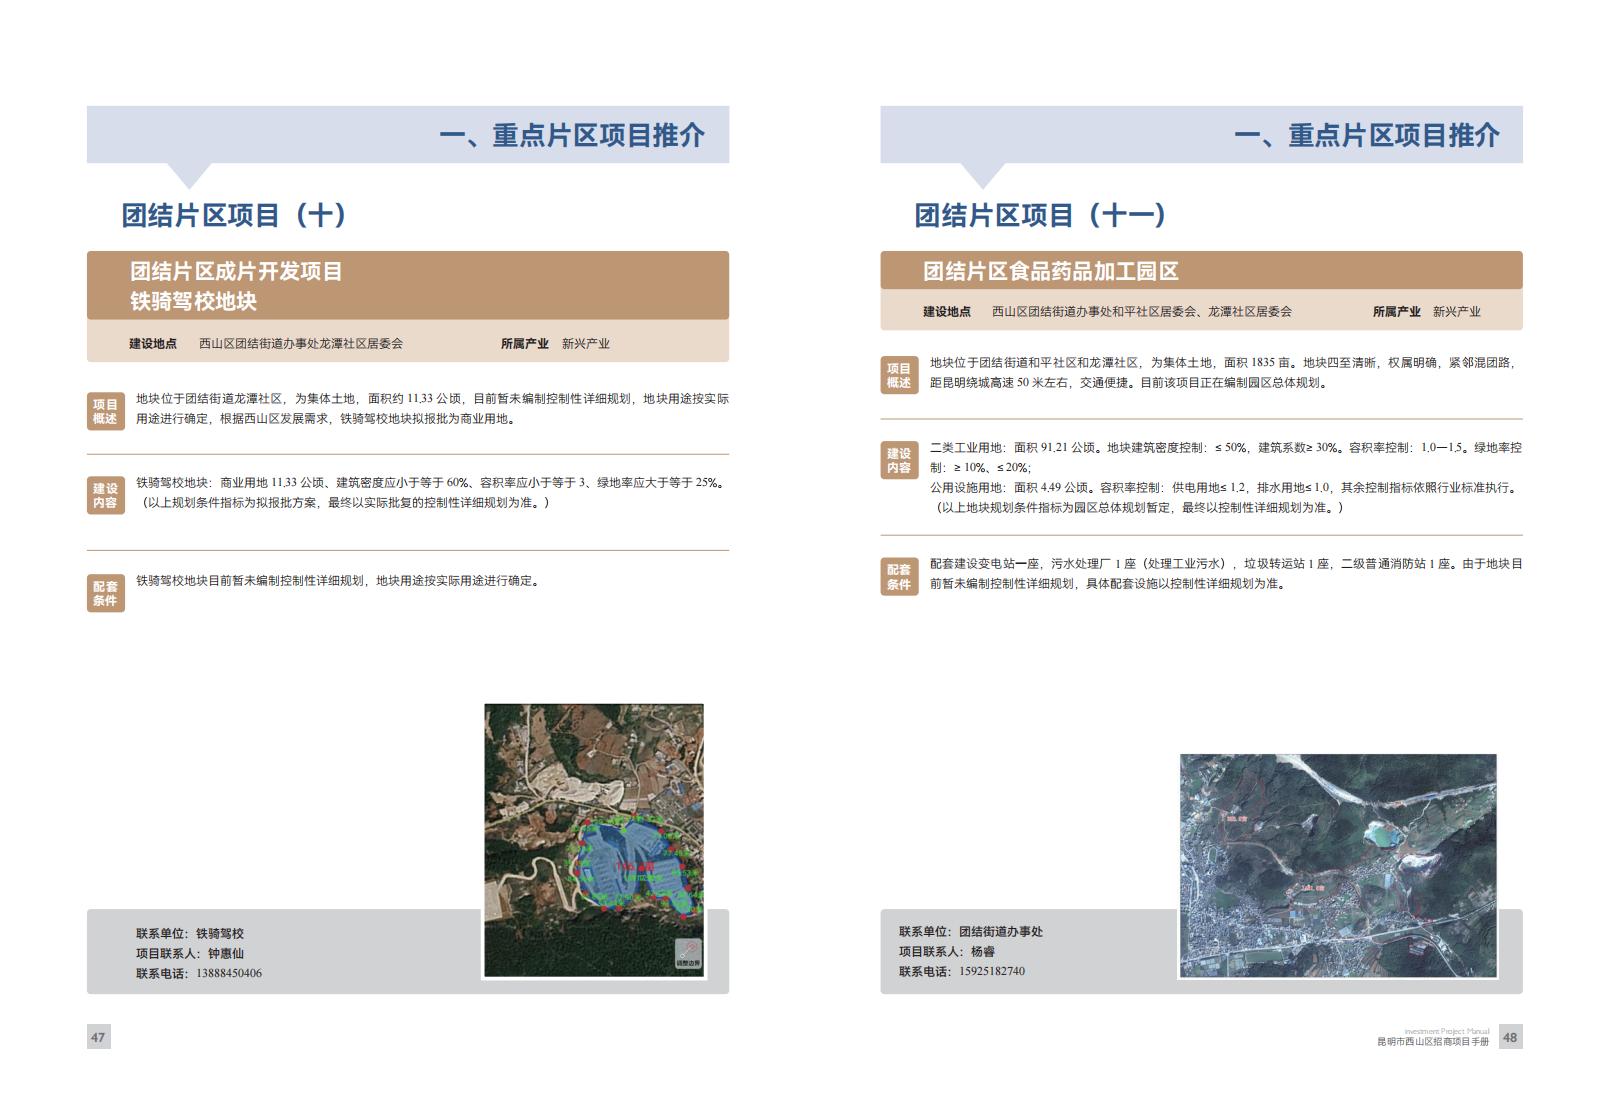Click title 团结片区成片开发项目

tap(236, 271)
